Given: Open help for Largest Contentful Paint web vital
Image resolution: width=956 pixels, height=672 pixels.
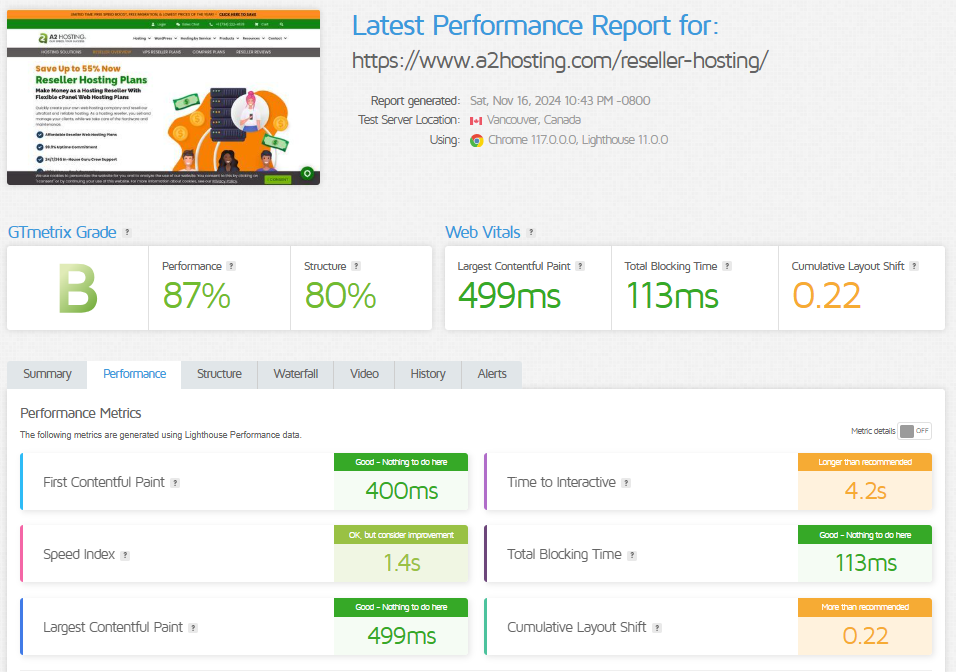Looking at the screenshot, I should pos(580,266).
